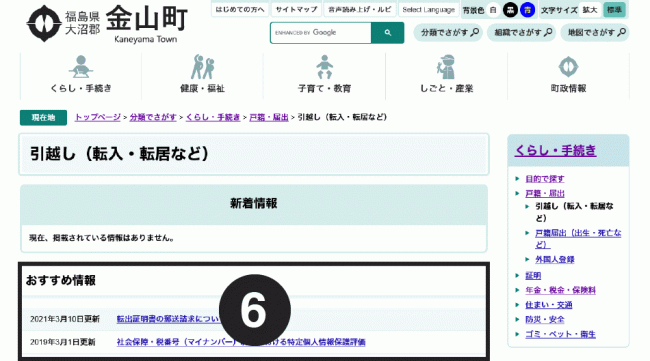
Task: Open 目的で探す in sidebar
Action: 545,179
